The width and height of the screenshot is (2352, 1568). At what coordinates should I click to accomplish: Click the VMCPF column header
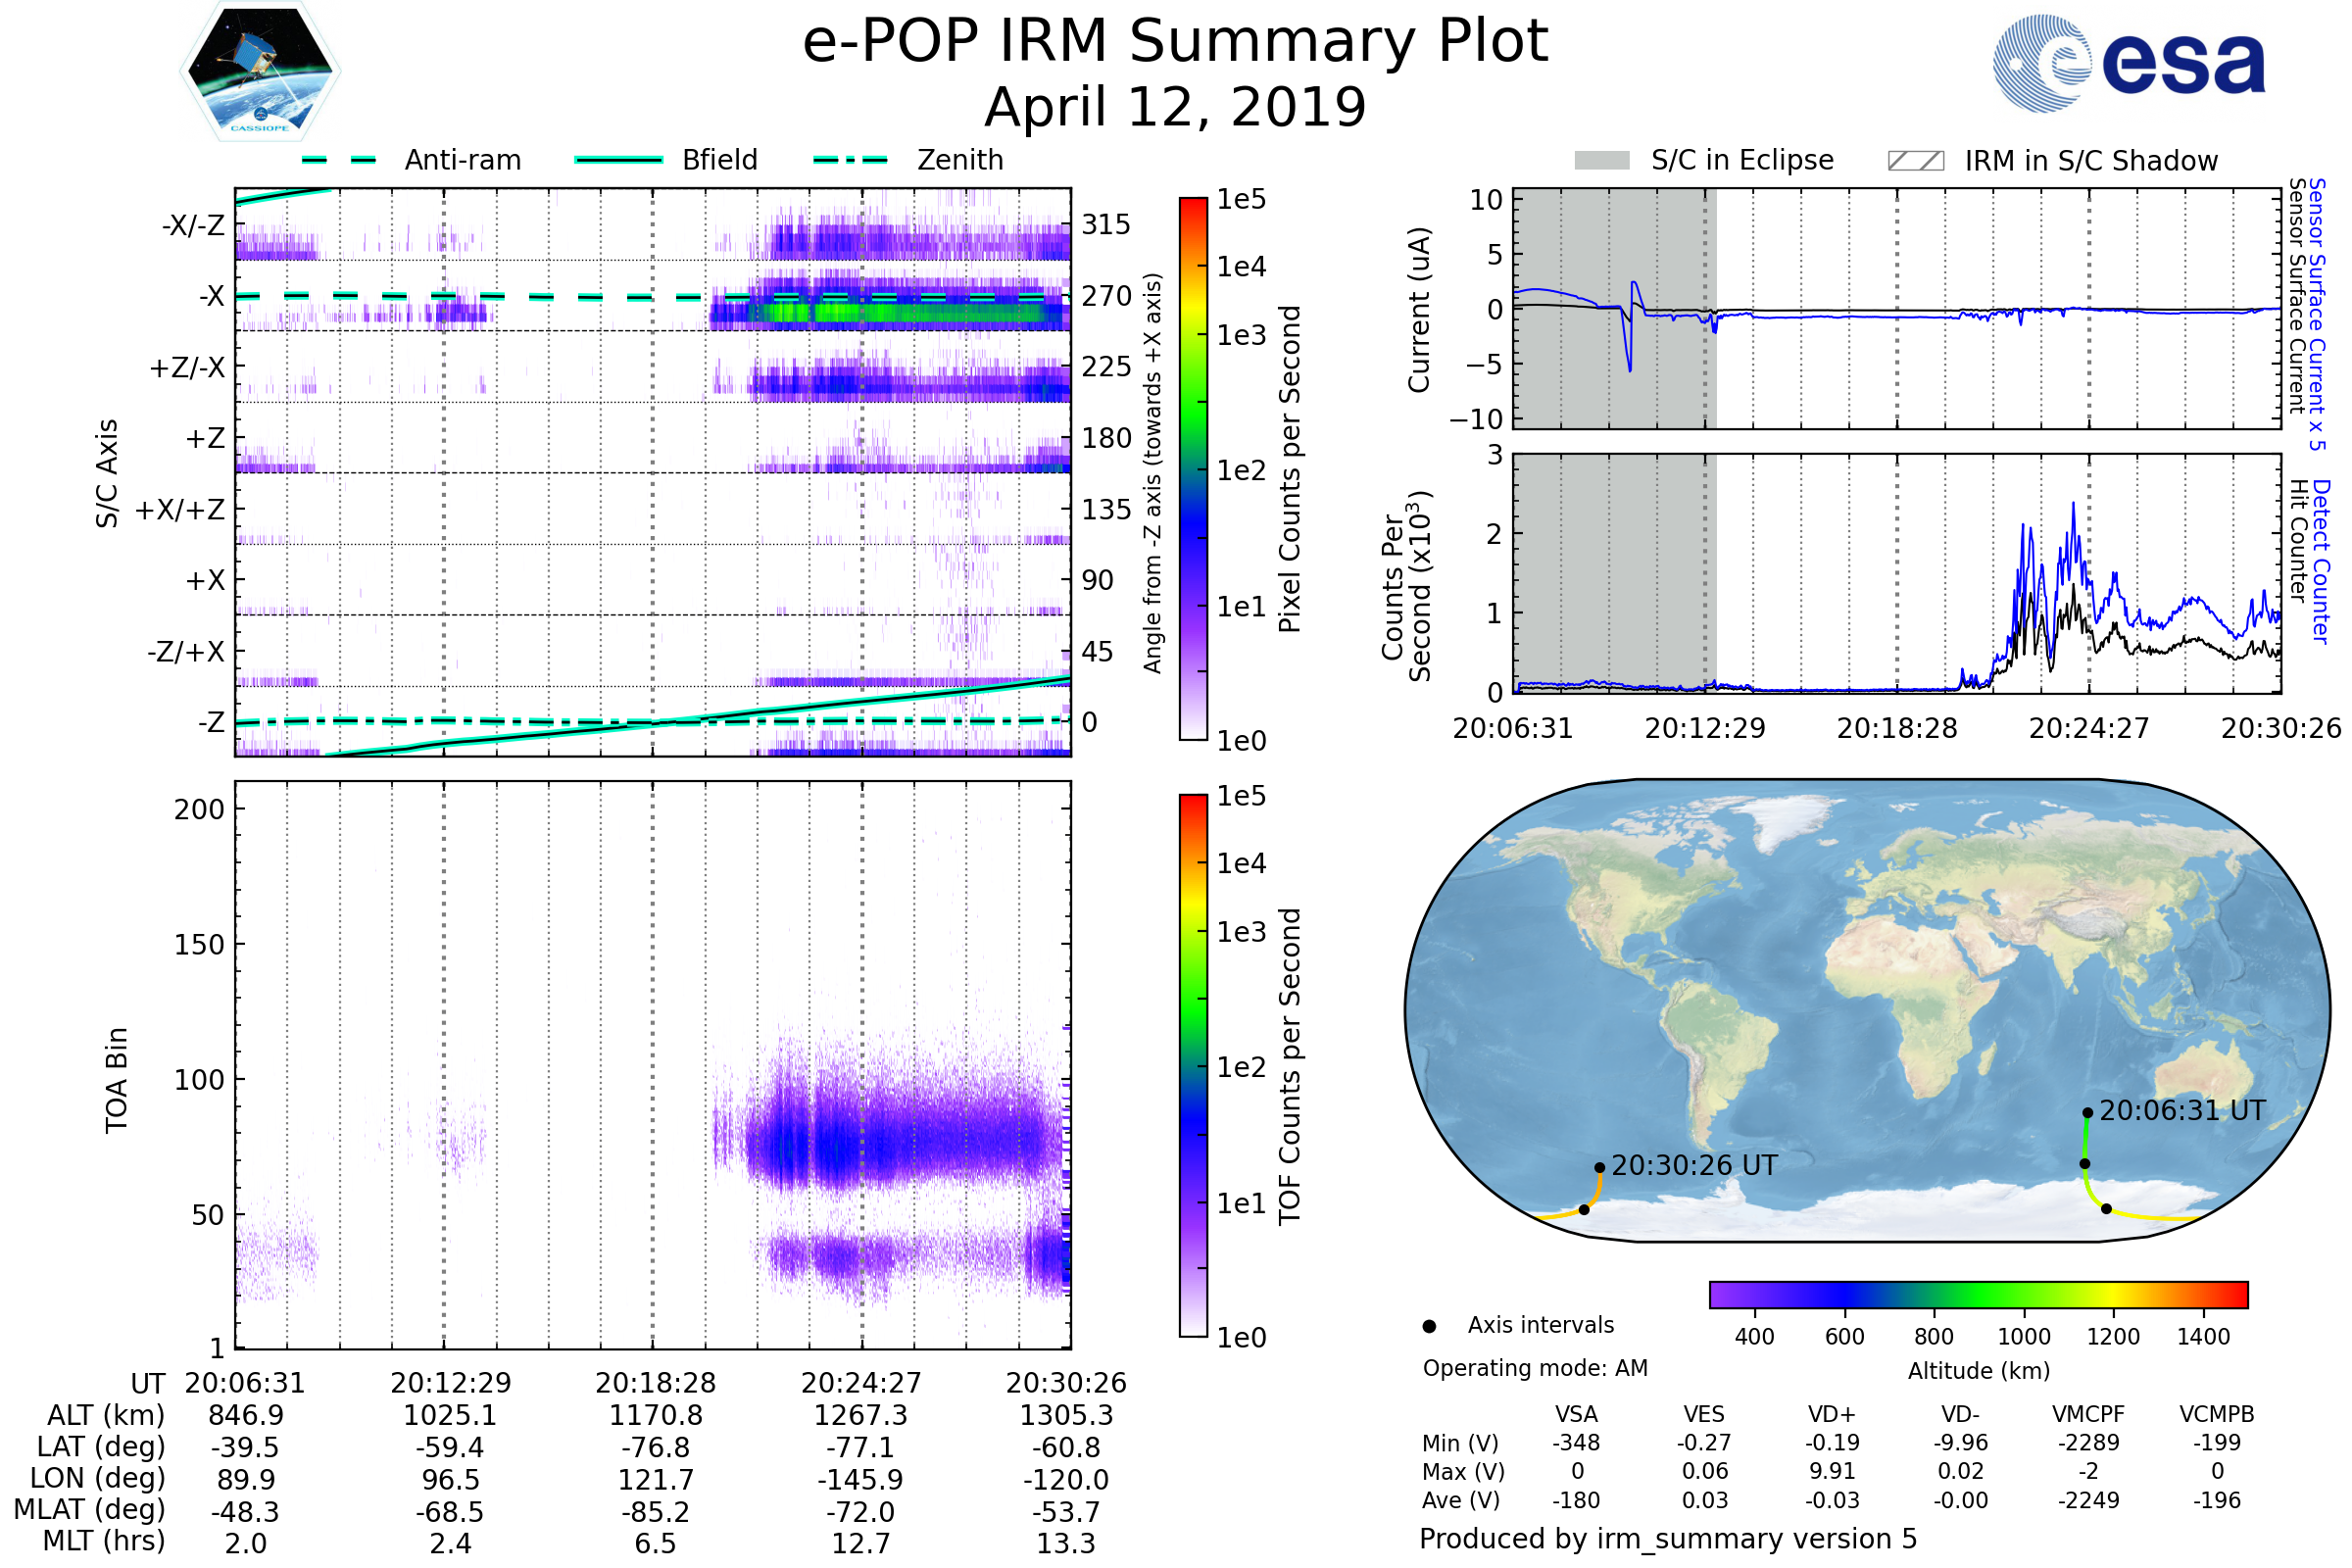(x=2088, y=1414)
